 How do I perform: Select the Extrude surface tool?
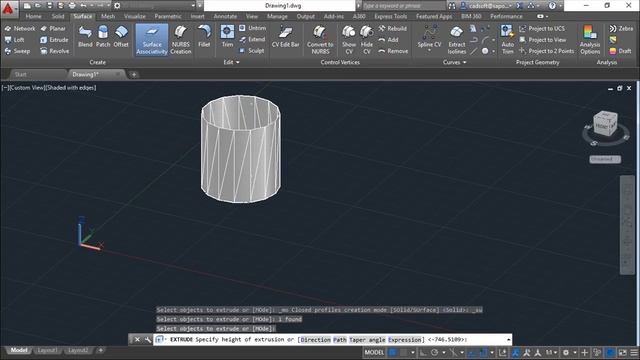(54, 40)
